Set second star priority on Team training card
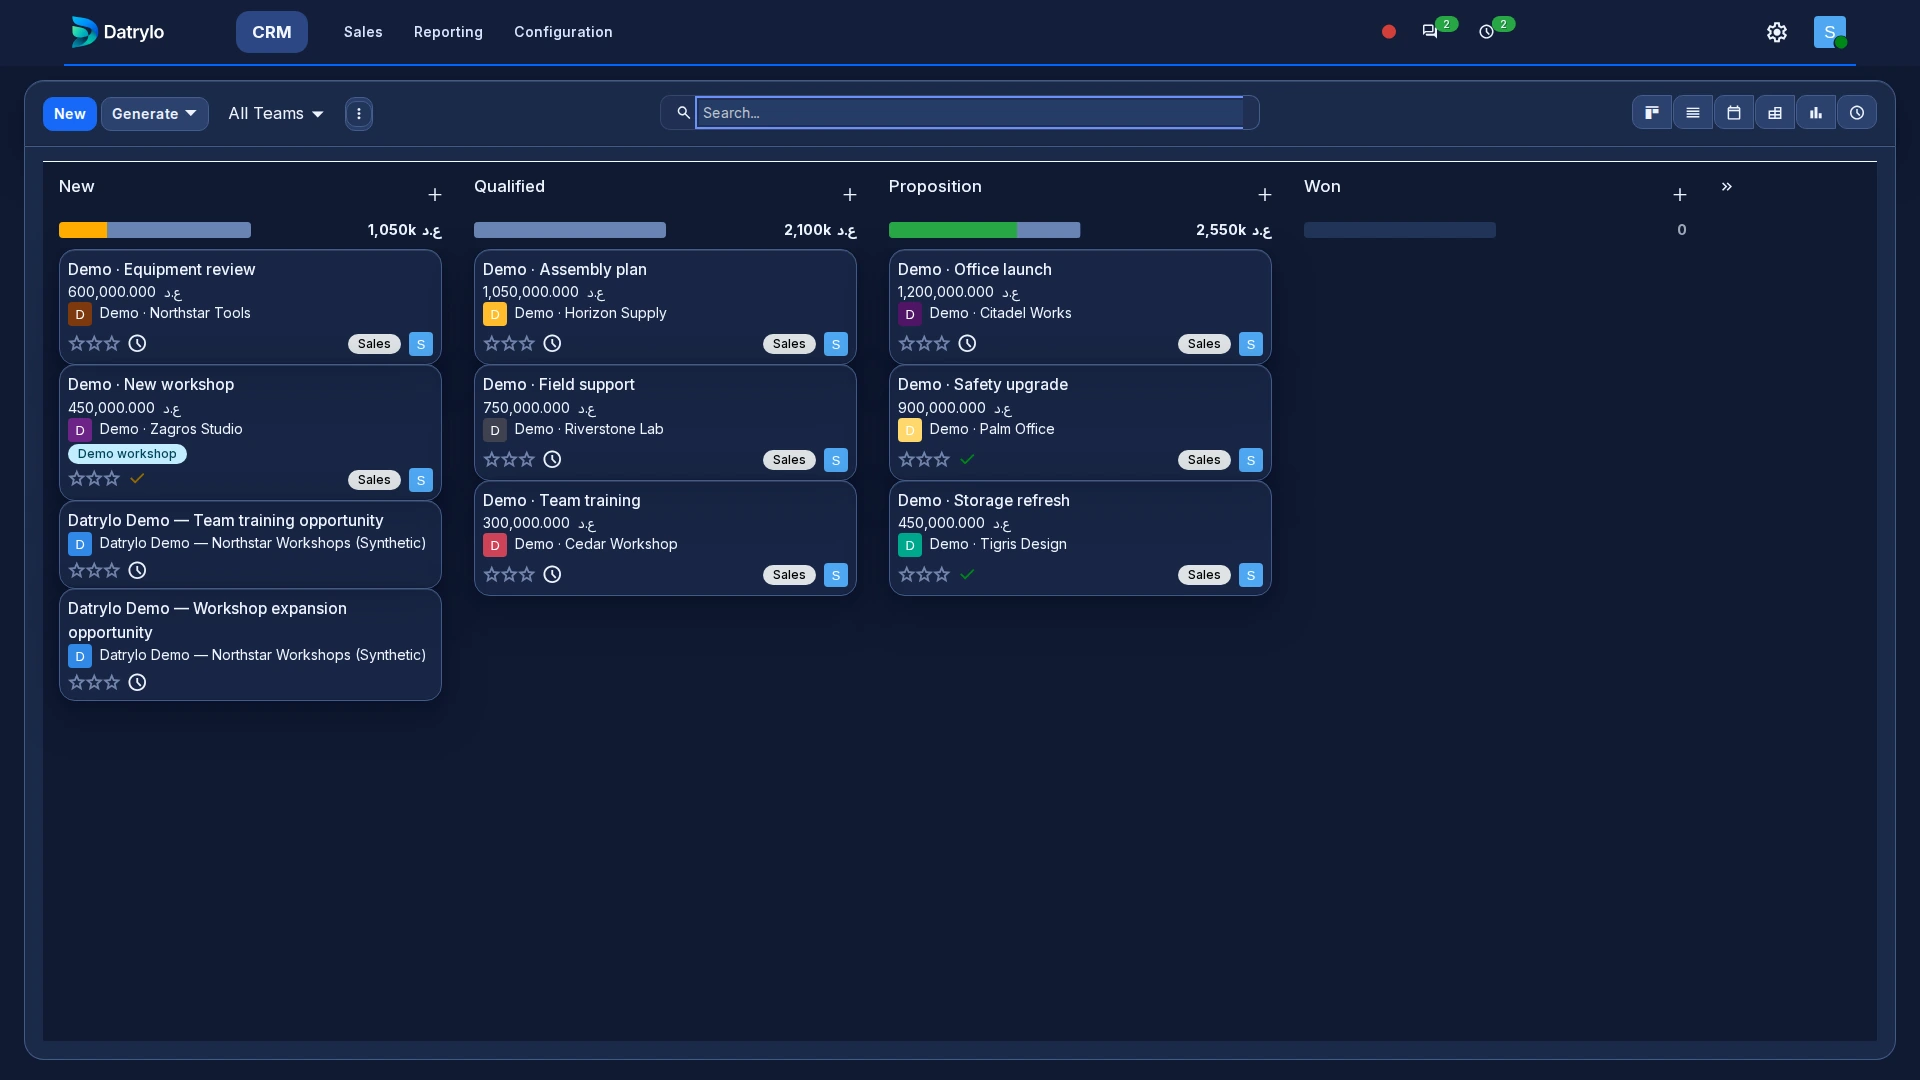1920x1080 pixels. [x=509, y=574]
